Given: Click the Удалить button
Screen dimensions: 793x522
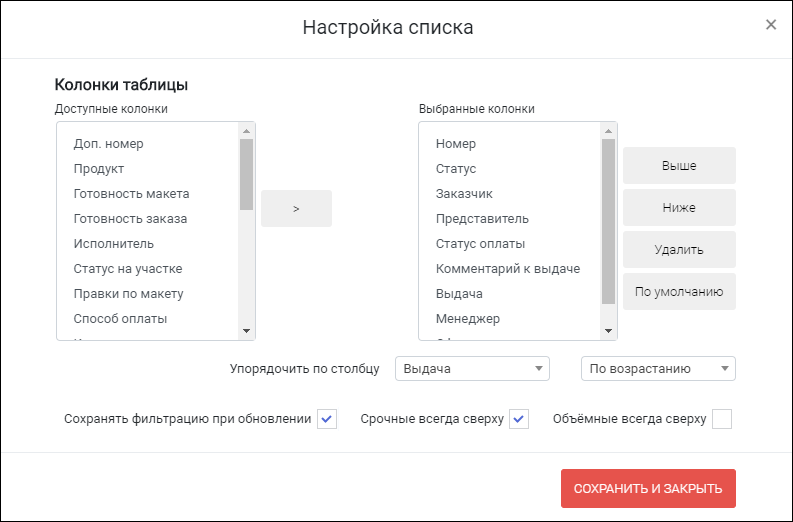Looking at the screenshot, I should pyautogui.click(x=679, y=249).
